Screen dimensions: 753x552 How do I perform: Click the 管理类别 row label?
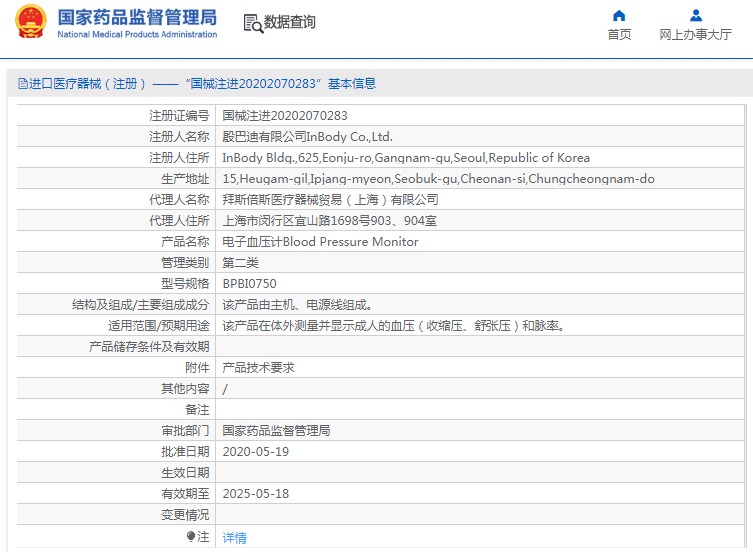pyautogui.click(x=185, y=263)
